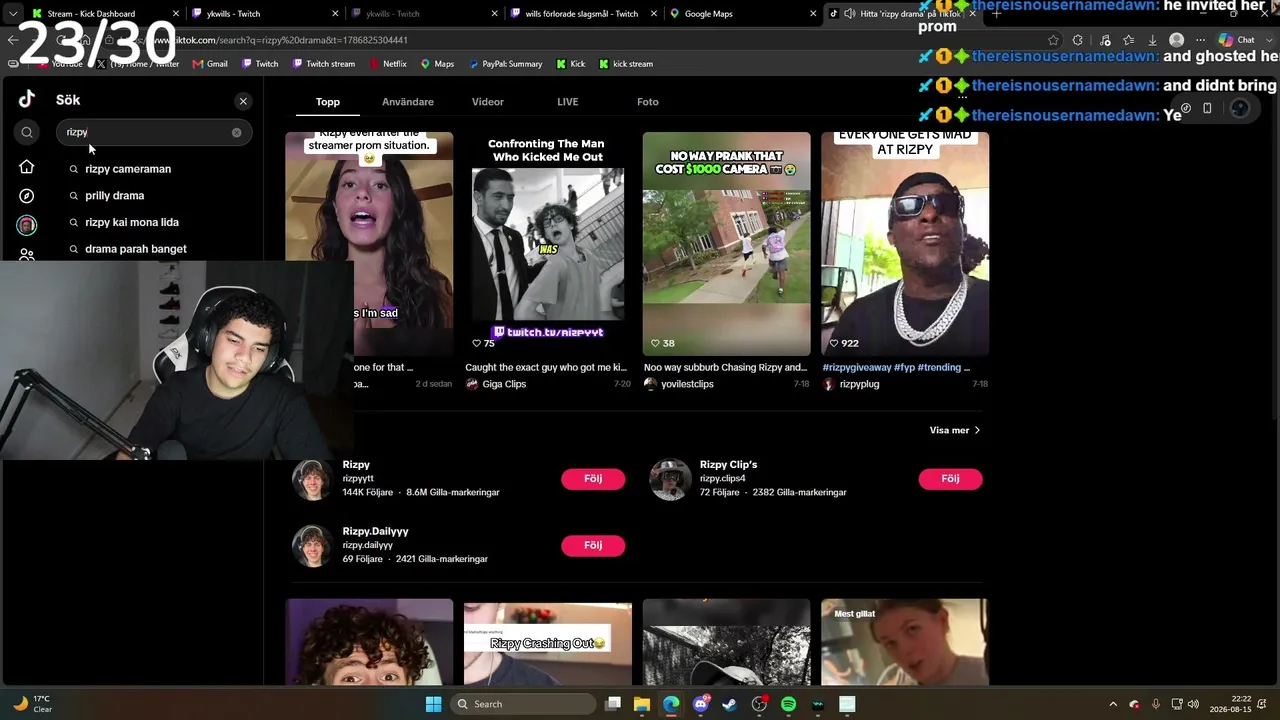
Task: Switch to the Topp results tab
Action: [328, 102]
